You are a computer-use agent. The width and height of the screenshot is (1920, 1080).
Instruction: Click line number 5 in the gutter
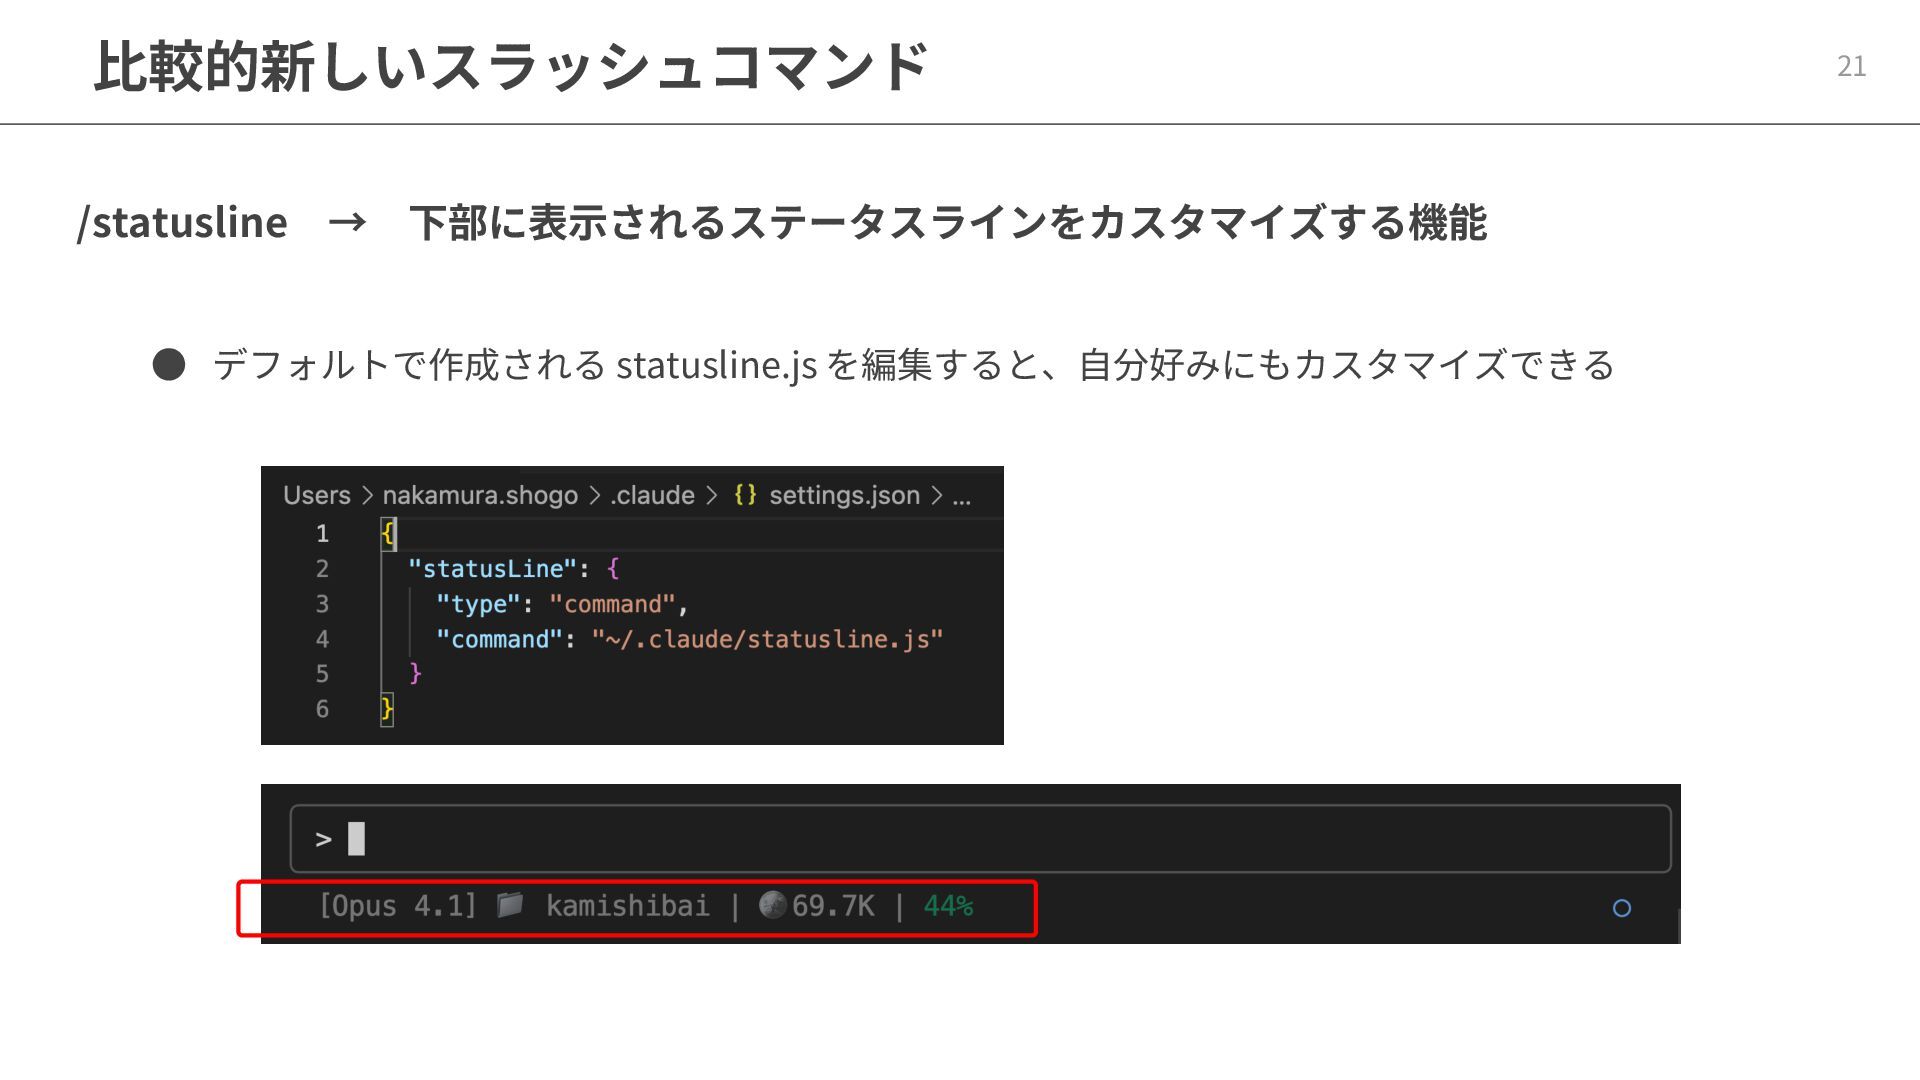pos(322,673)
